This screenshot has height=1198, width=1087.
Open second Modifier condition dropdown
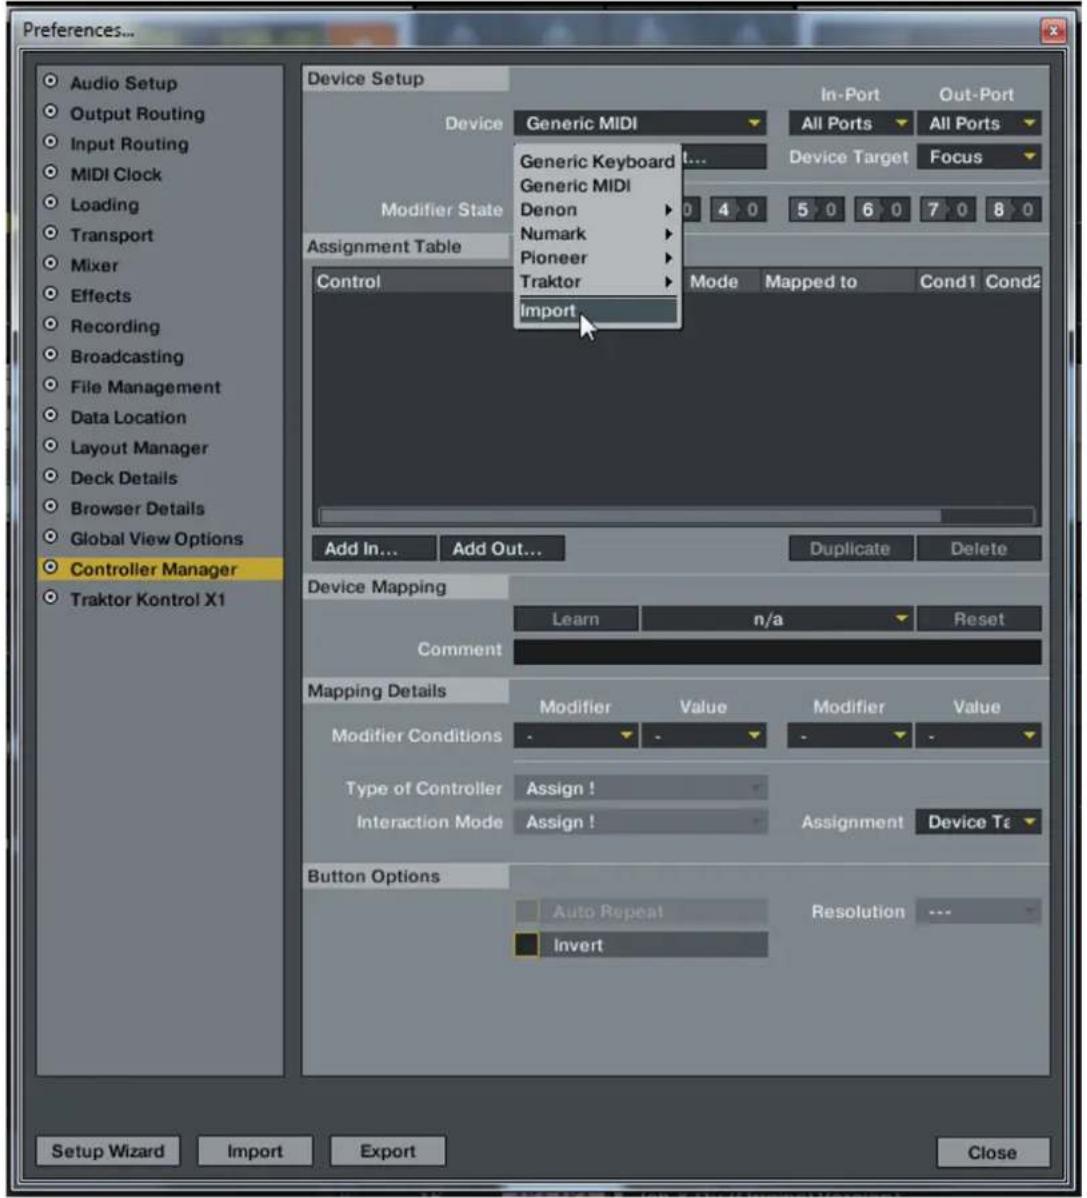pos(849,735)
